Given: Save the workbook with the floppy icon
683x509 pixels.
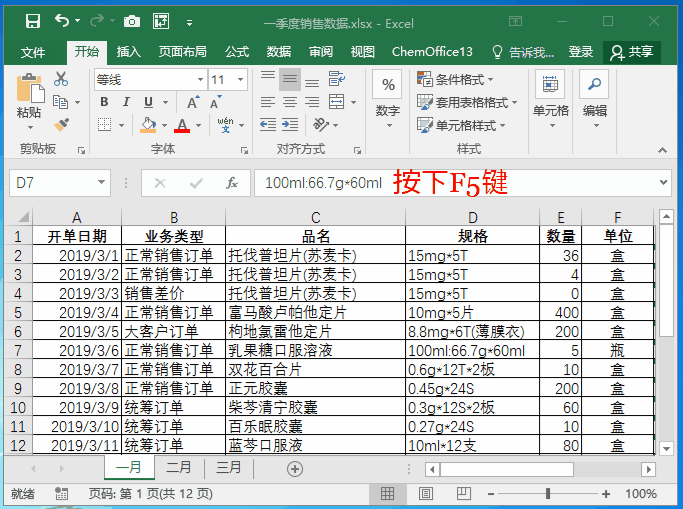Looking at the screenshot, I should pyautogui.click(x=33, y=21).
